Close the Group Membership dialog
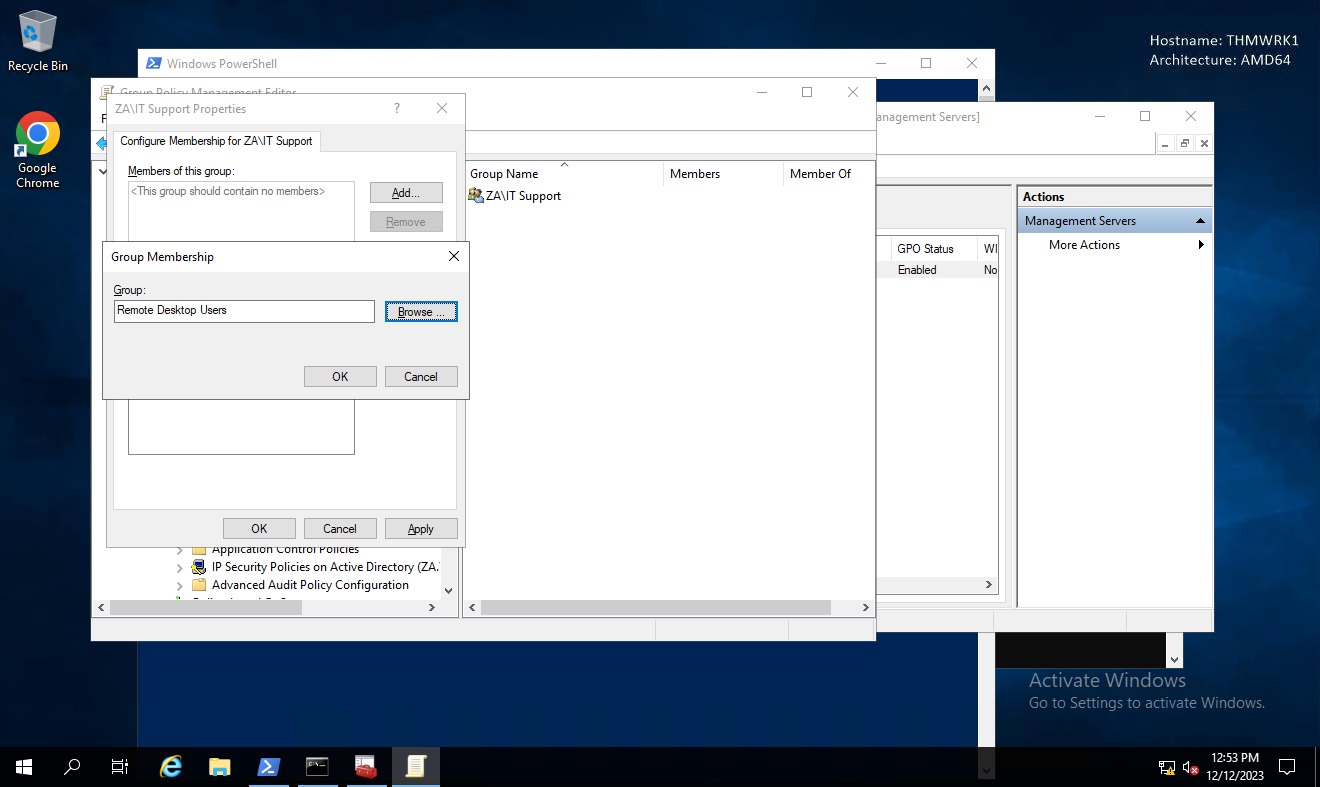 click(x=454, y=257)
